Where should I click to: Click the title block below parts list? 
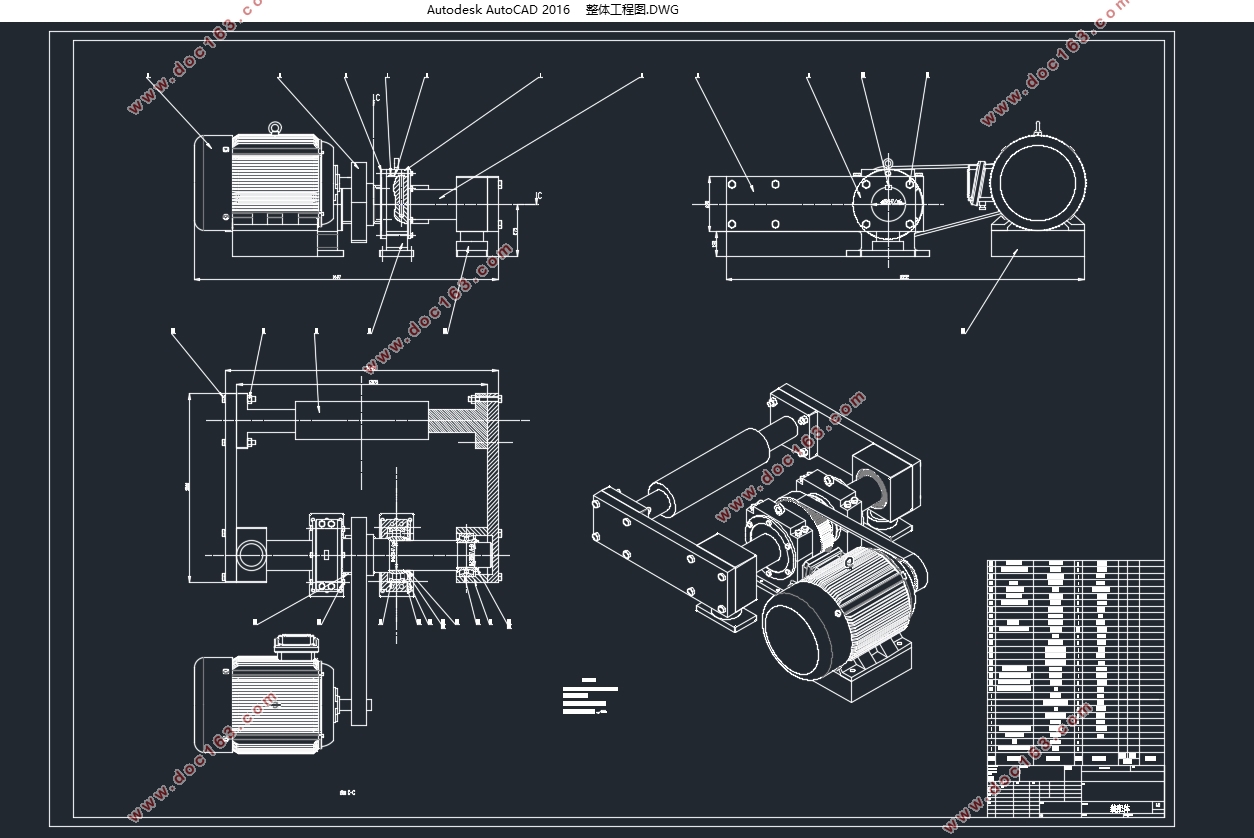pos(1076,790)
